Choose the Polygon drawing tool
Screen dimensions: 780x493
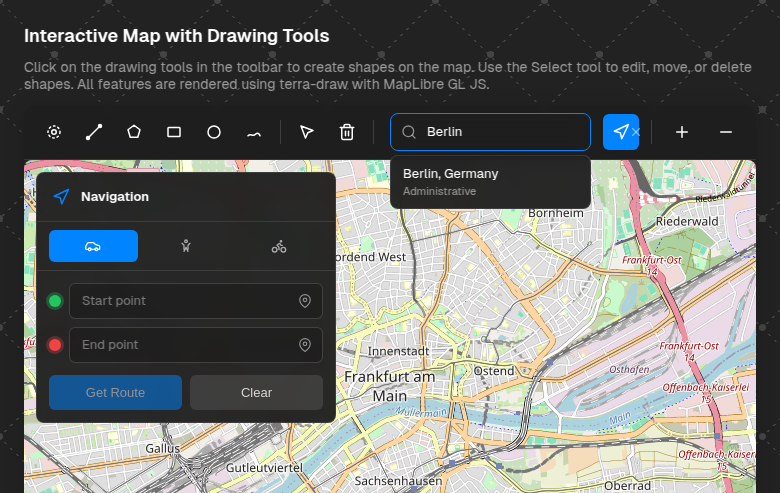click(134, 132)
